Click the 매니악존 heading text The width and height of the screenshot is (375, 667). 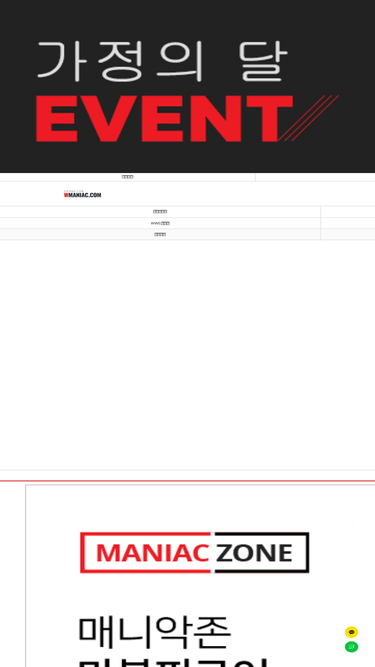155,633
